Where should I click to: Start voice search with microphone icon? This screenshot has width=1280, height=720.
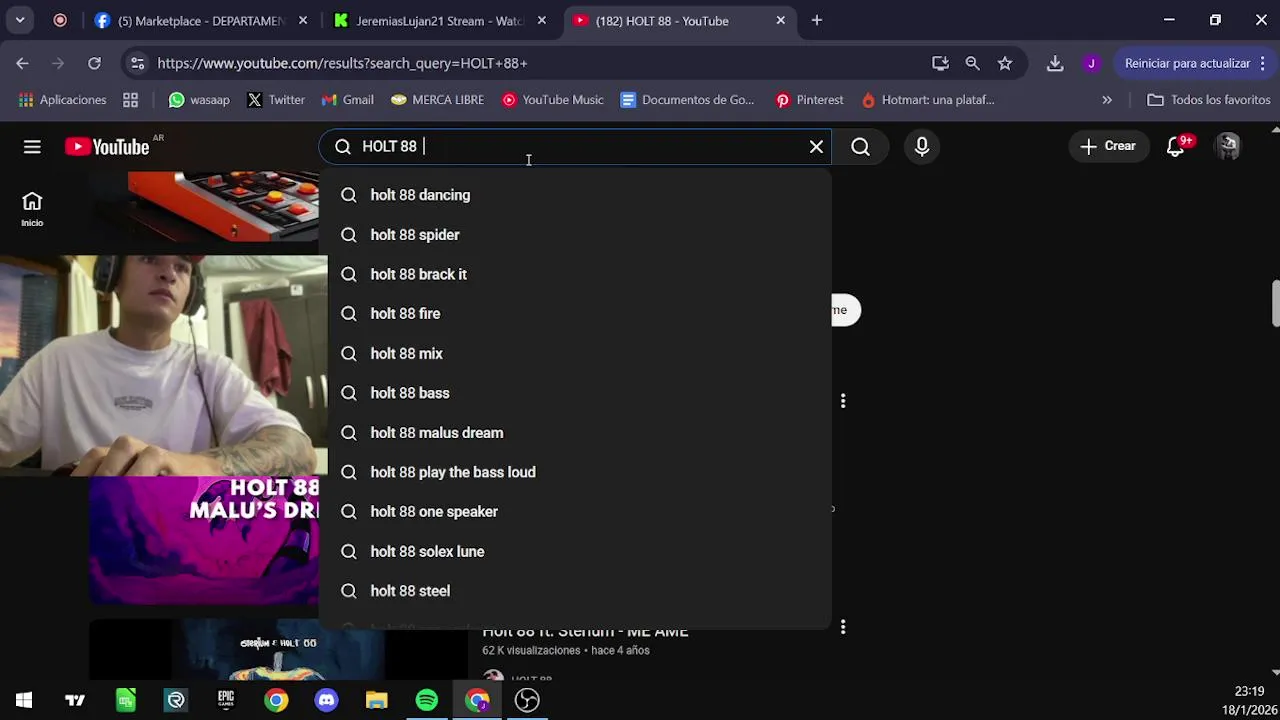pyautogui.click(x=922, y=147)
